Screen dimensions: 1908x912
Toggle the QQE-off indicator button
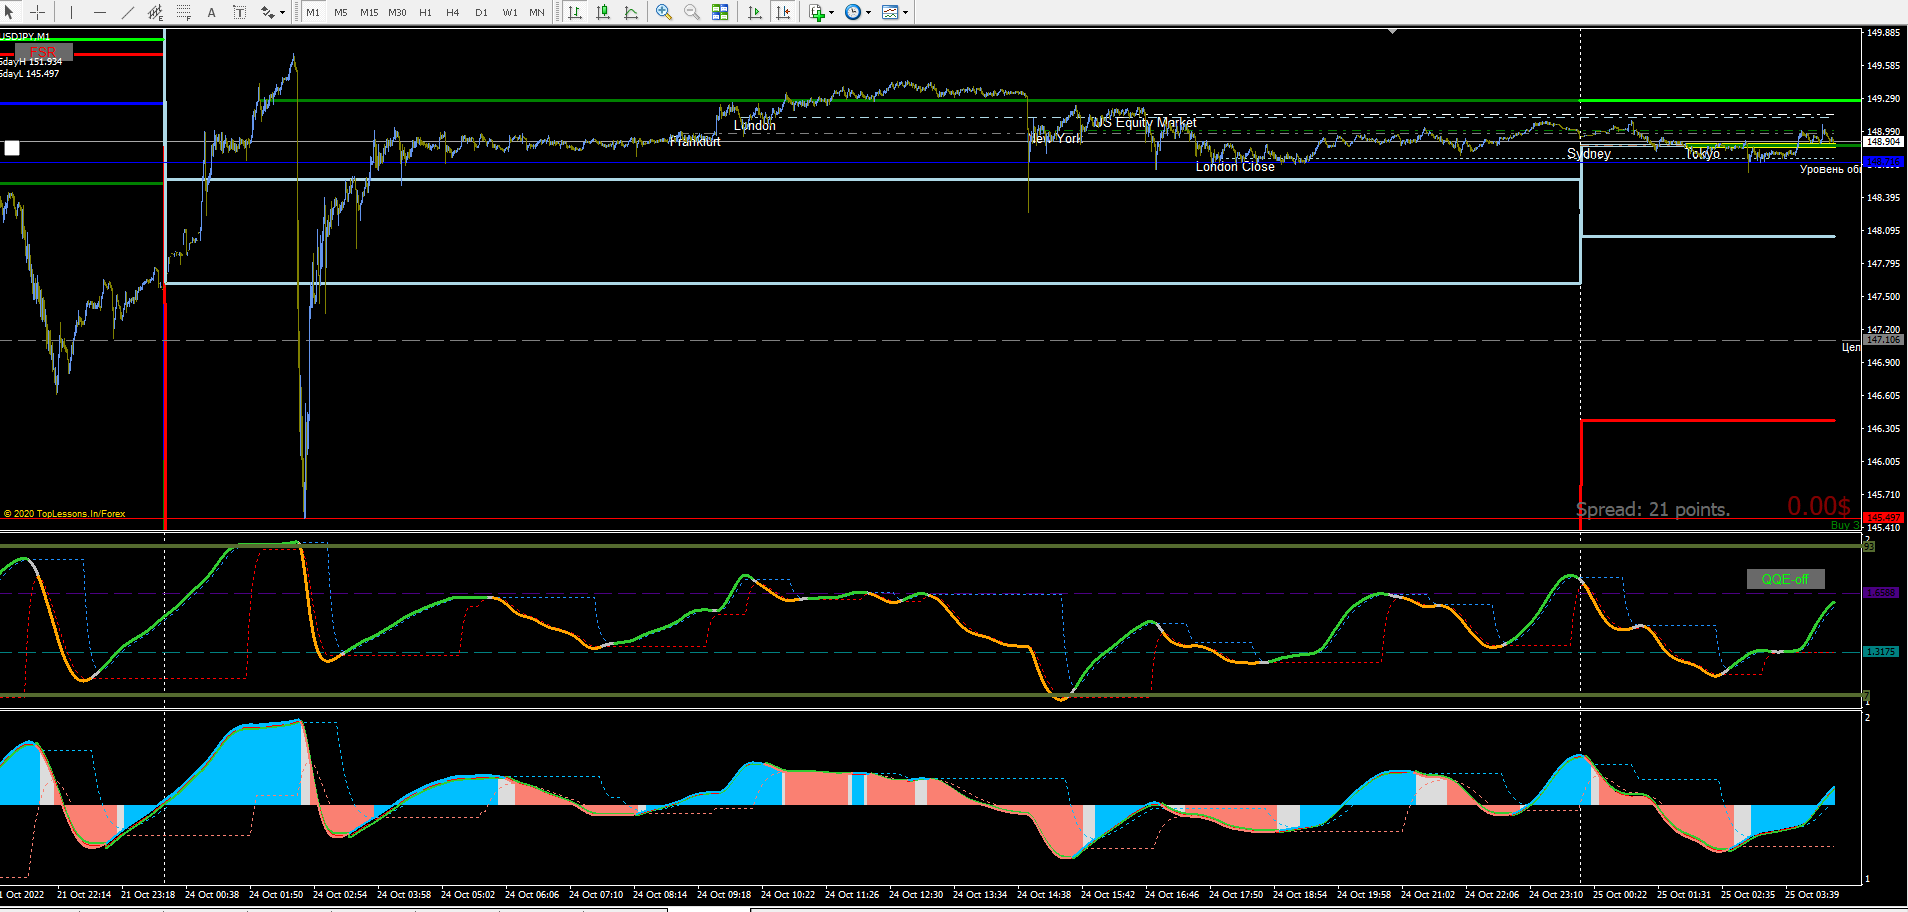coord(1785,579)
